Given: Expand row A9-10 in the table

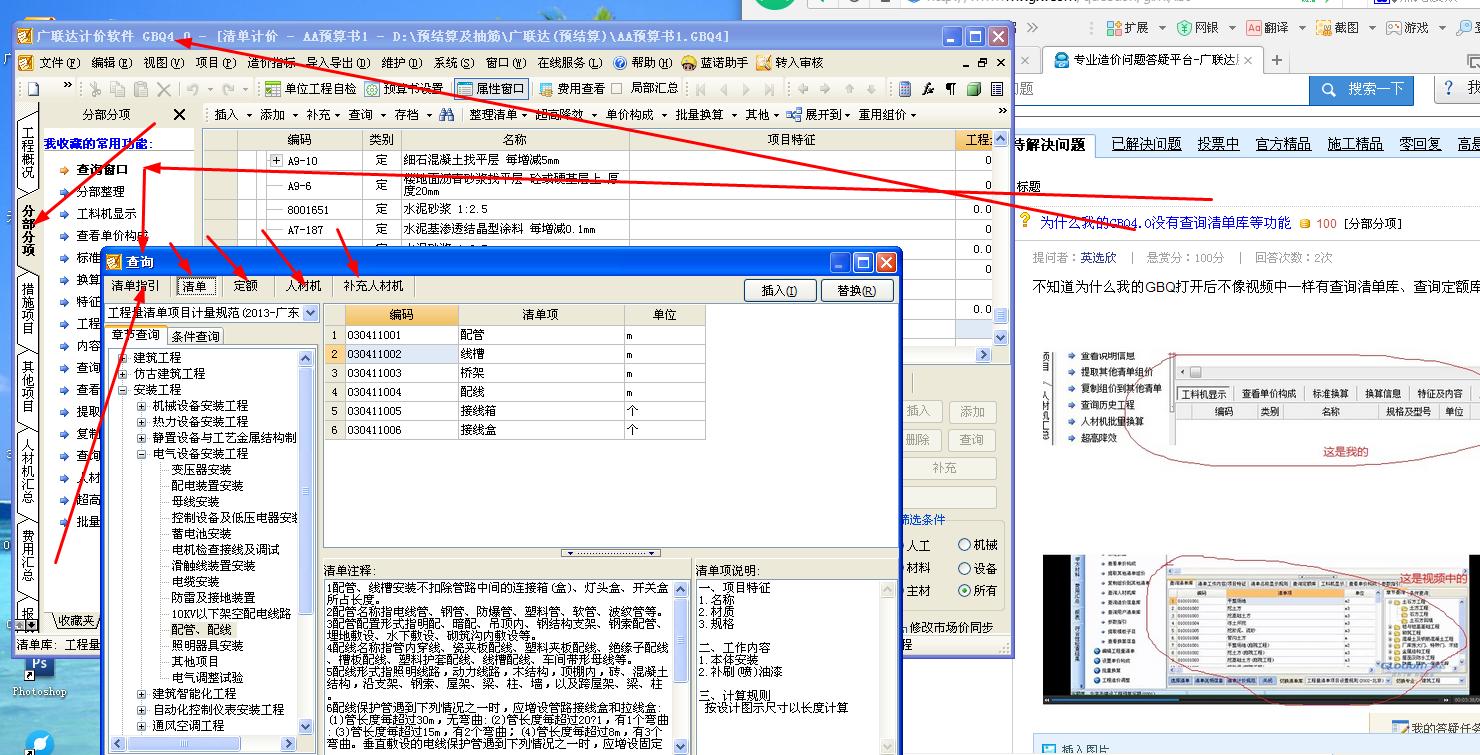Looking at the screenshot, I should (x=277, y=160).
